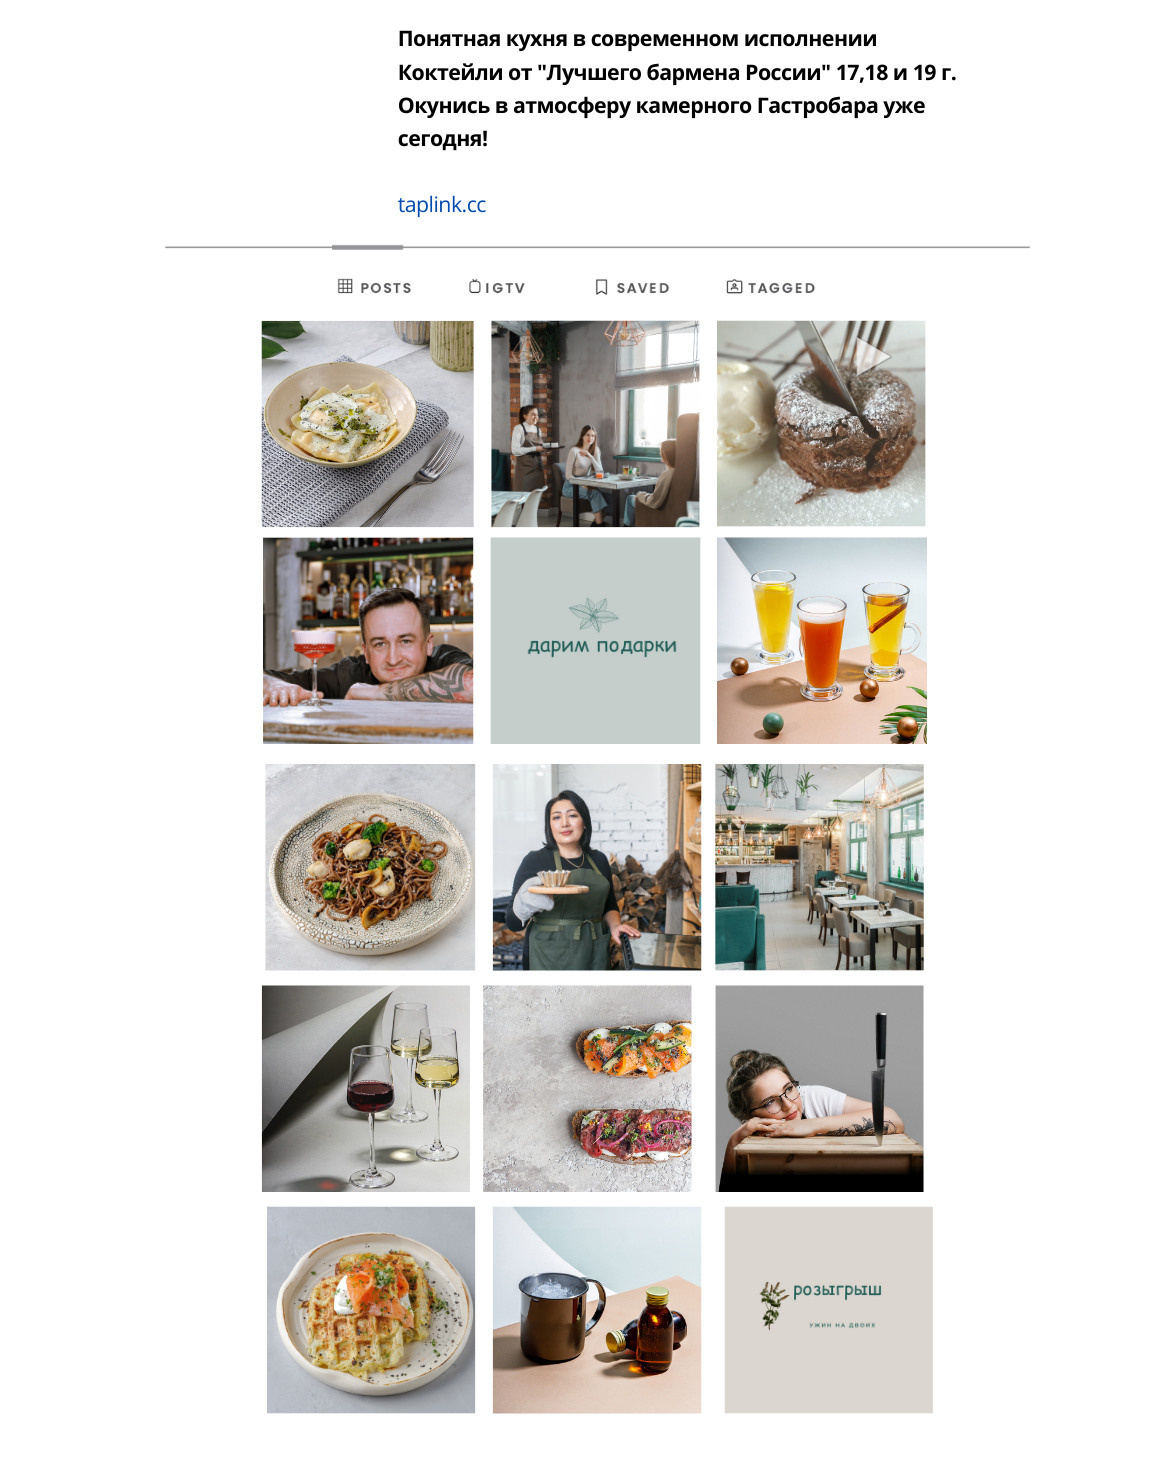Image resolution: width=1176 pixels, height=1470 pixels.
Task: Open the SAVED tab
Action: tap(632, 287)
